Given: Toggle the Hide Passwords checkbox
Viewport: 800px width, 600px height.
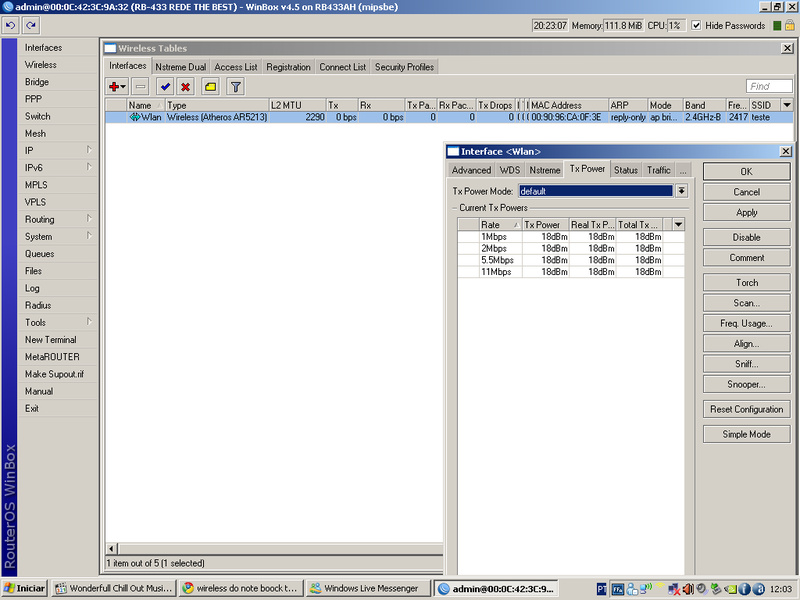Looking at the screenshot, I should 696,26.
